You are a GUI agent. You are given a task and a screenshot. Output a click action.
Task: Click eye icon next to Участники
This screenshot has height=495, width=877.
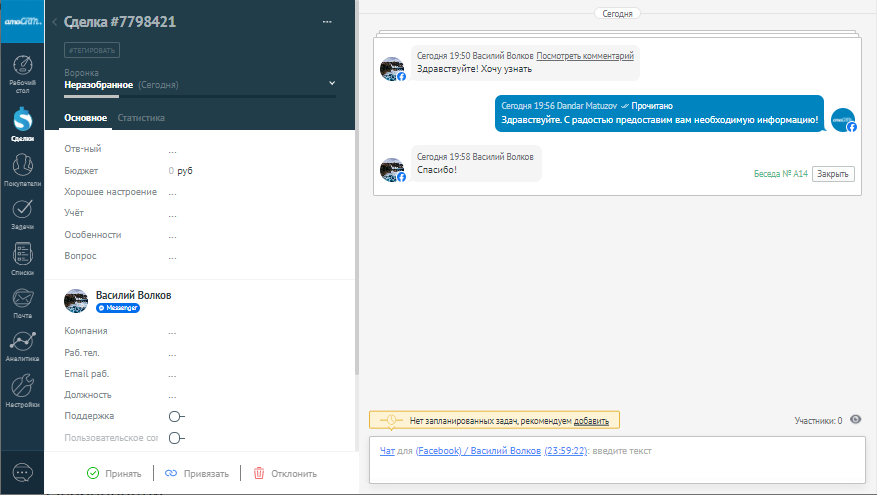pos(855,420)
